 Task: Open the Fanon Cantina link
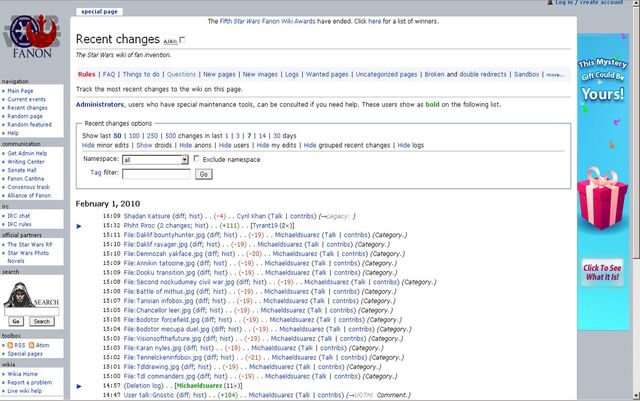26,179
